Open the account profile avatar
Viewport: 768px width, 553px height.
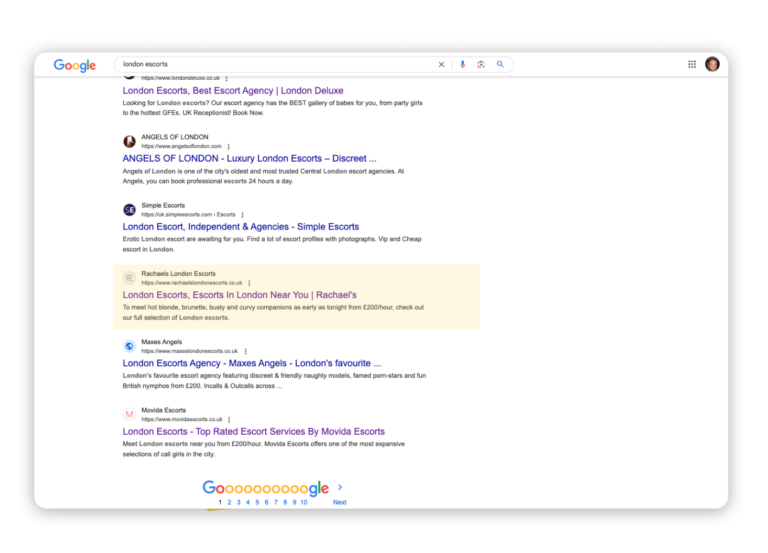coord(712,64)
